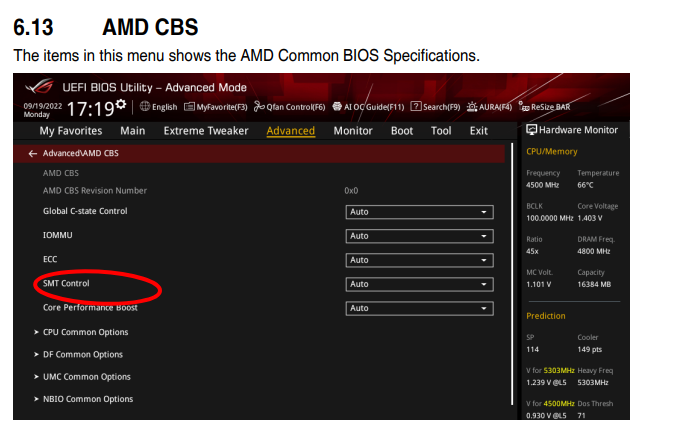Image resolution: width=674 pixels, height=437 pixels.
Task: Open My Favorites tab
Action: (x=71, y=131)
